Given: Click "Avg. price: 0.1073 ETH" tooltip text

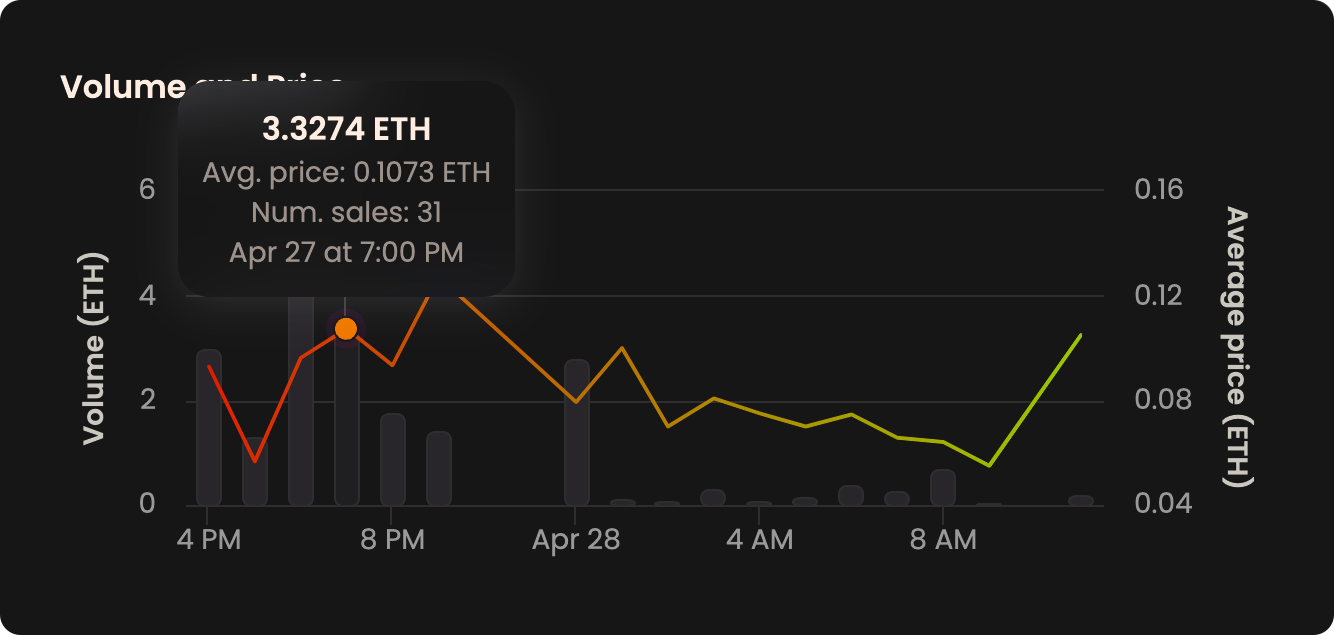Looking at the screenshot, I should click(x=346, y=173).
